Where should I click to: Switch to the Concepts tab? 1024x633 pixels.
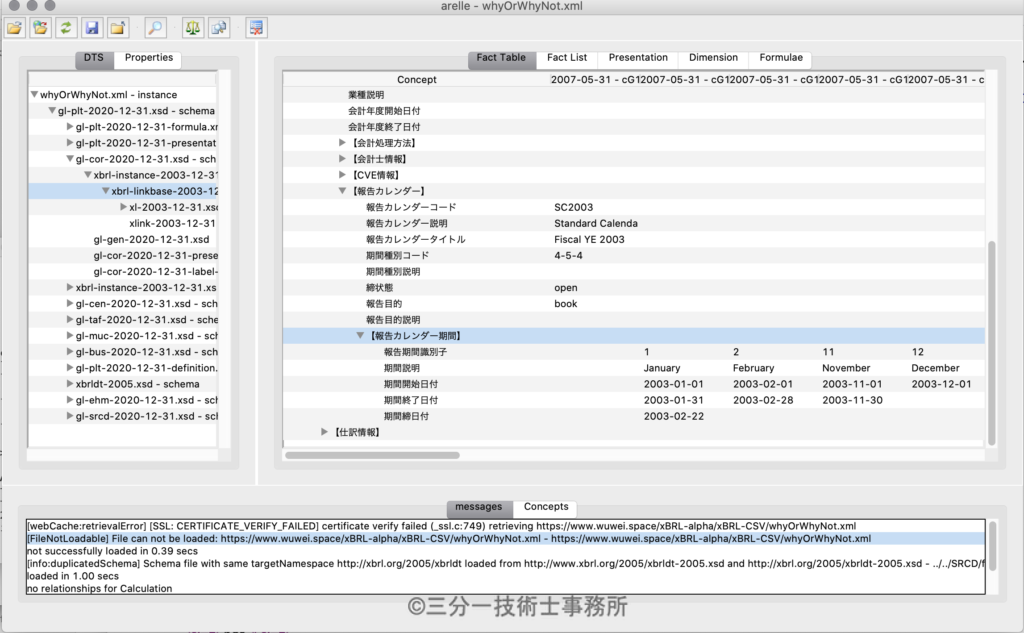(x=546, y=507)
